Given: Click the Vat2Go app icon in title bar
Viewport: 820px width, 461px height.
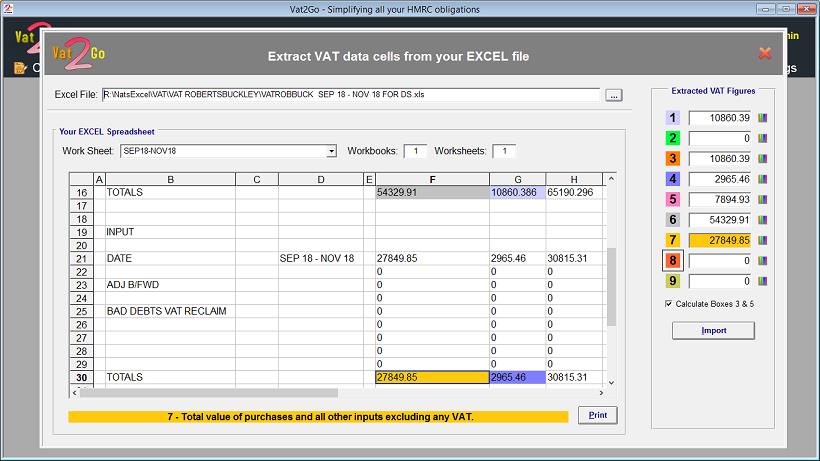Looking at the screenshot, I should 8,9.
